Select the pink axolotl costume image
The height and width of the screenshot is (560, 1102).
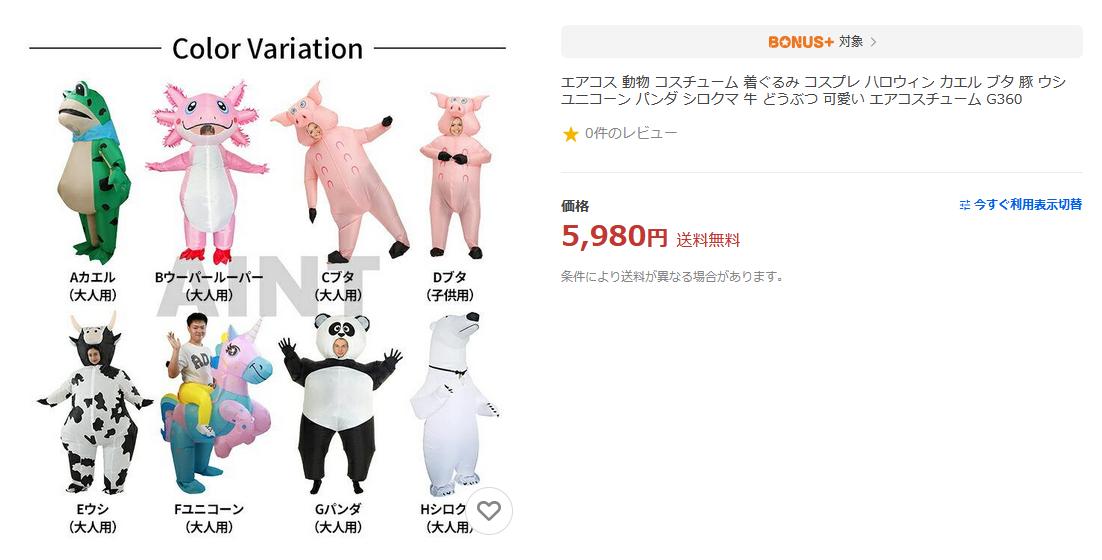[207, 173]
